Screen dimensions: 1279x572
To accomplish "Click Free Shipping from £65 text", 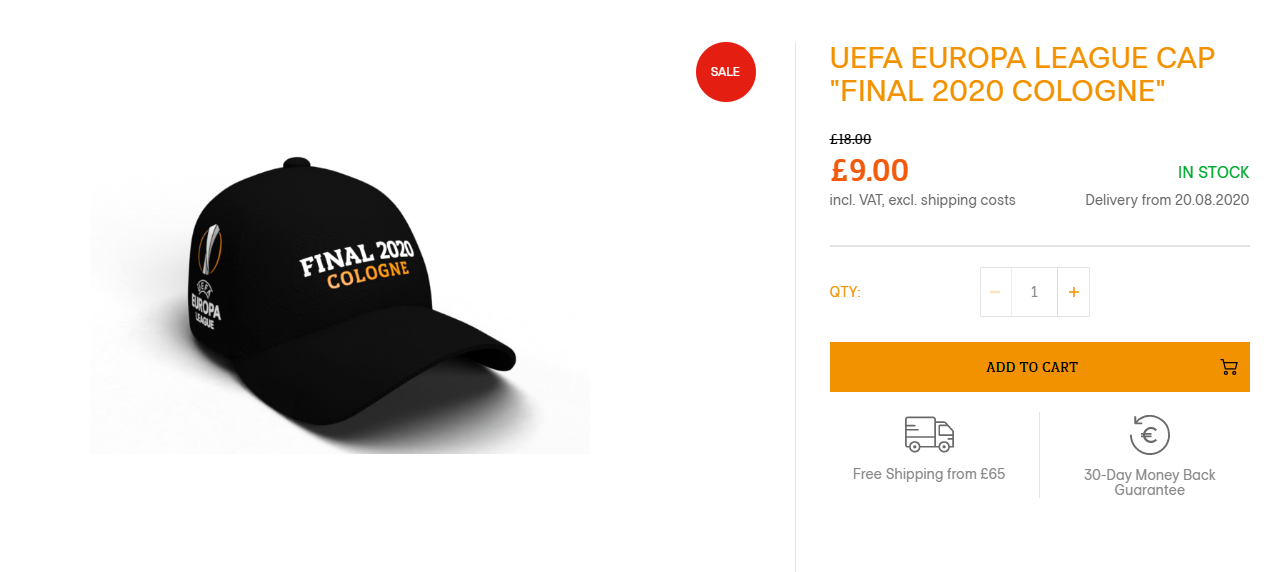I will (929, 474).
